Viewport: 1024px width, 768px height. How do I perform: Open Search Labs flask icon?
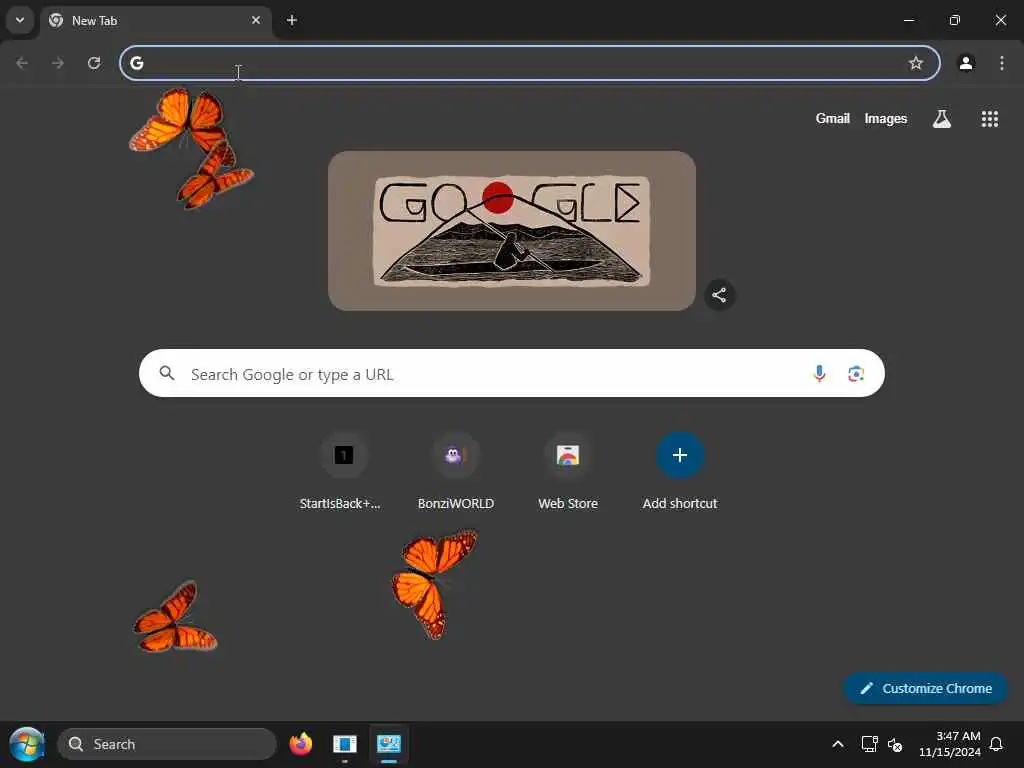pyautogui.click(x=942, y=118)
